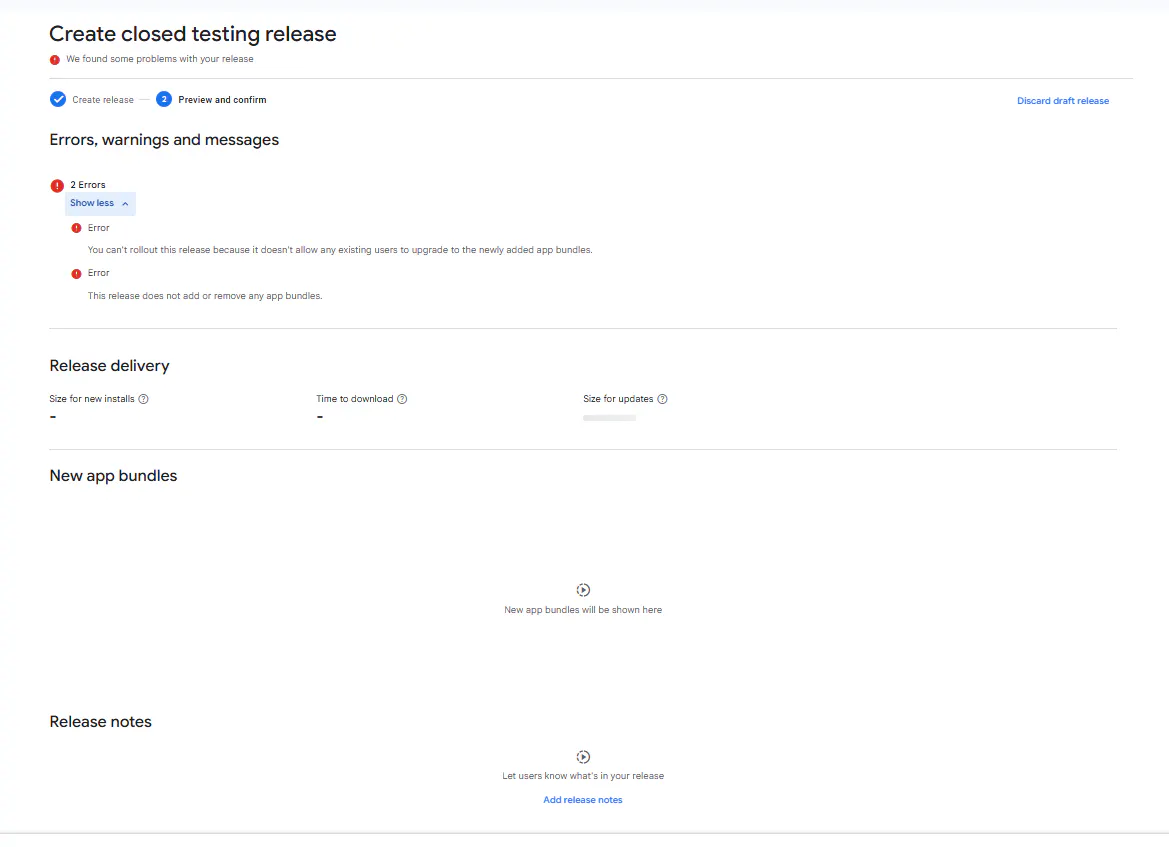The image size is (1169, 847).
Task: Click the step 2 number badge
Action: coord(164,99)
